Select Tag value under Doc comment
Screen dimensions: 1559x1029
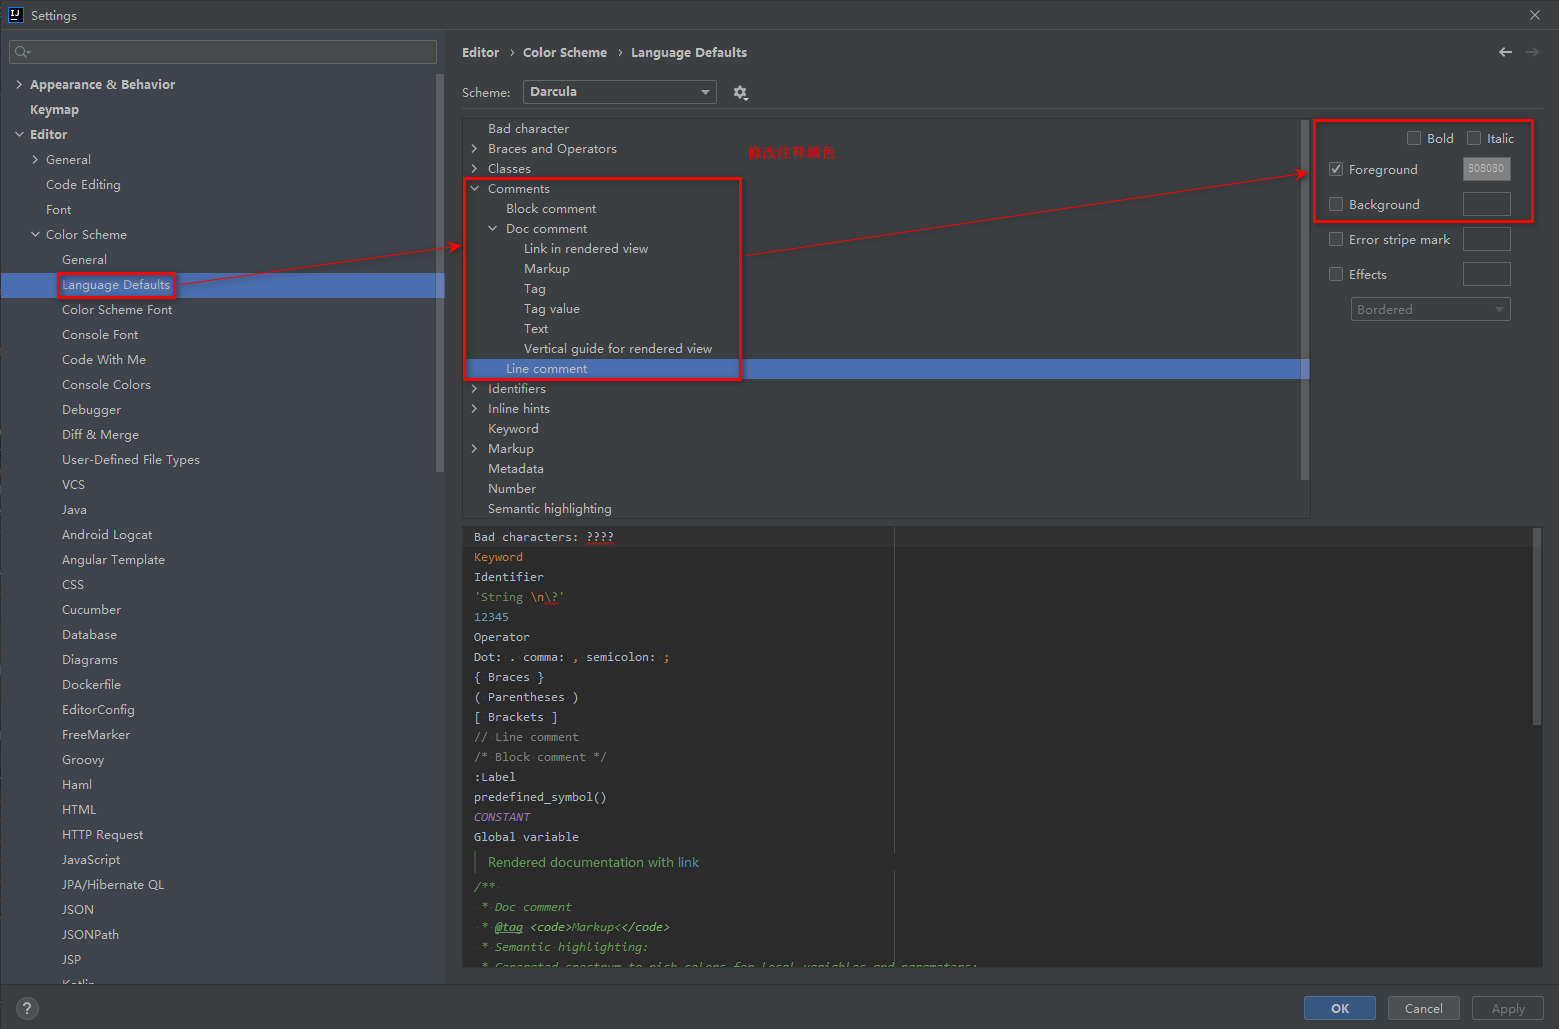click(x=552, y=309)
